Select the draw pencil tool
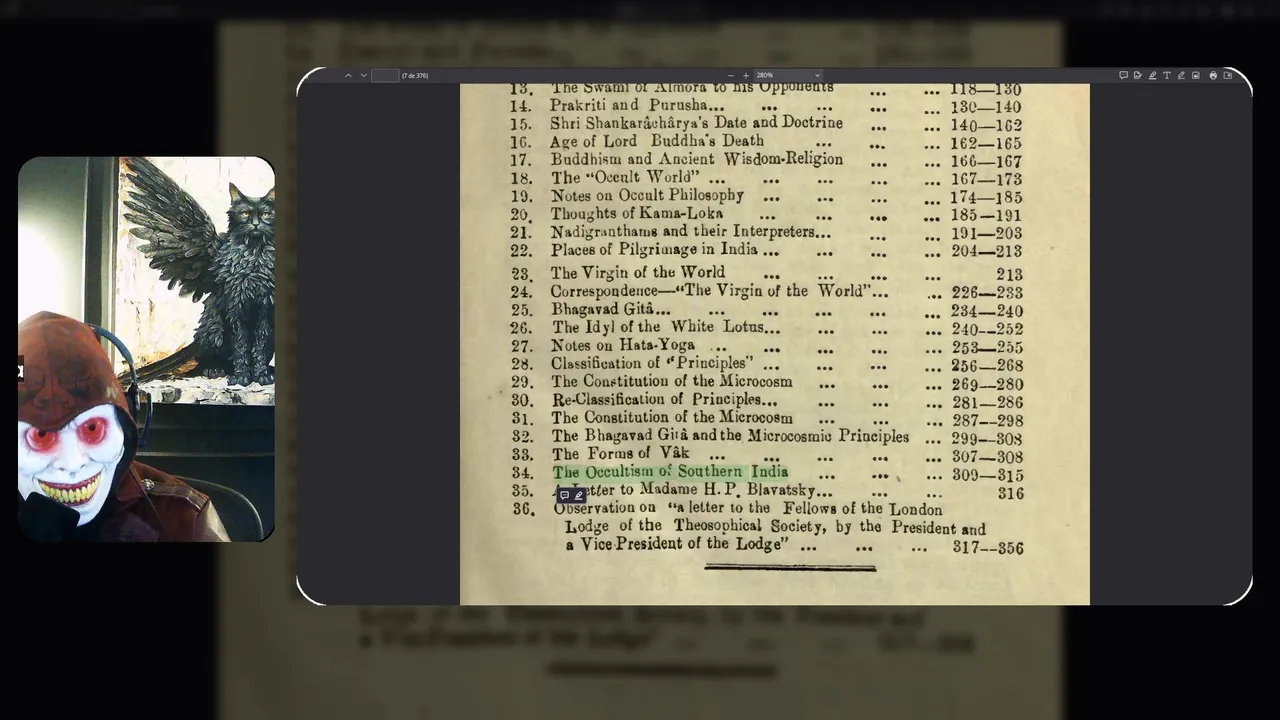The height and width of the screenshot is (720, 1280). pos(1181,75)
